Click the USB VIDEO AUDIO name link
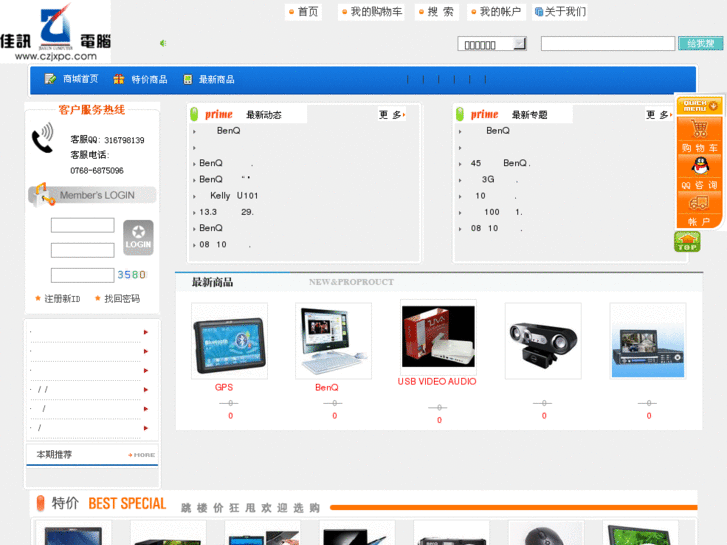Screen dimensions: 727x545 437,381
